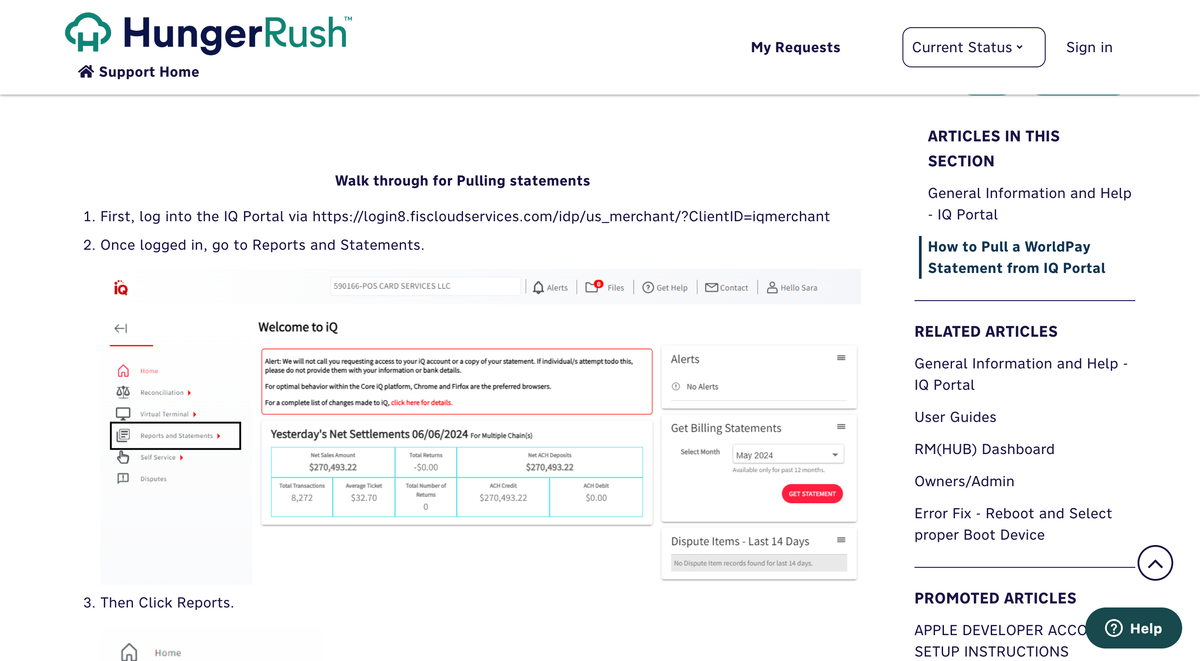Click the GET STATEMENT button
The height and width of the screenshot is (661, 1200).
click(812, 493)
